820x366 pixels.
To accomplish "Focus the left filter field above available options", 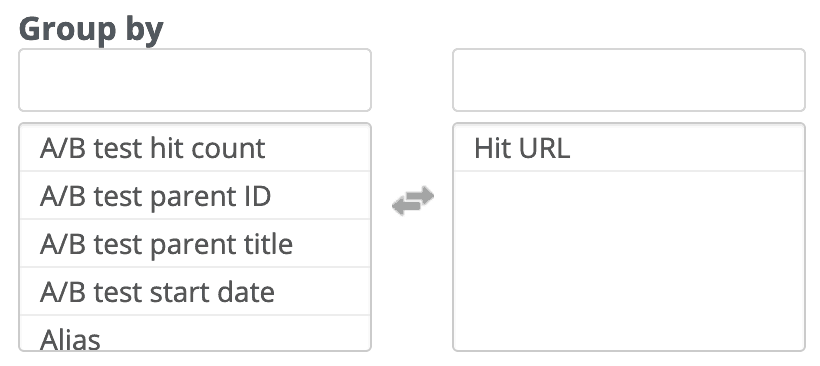I will (195, 80).
